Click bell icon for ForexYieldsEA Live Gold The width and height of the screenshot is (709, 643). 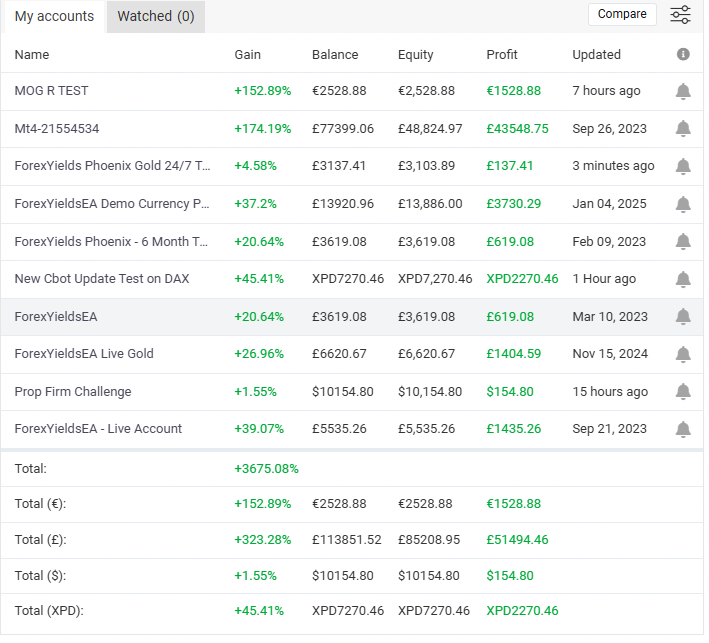pos(683,354)
